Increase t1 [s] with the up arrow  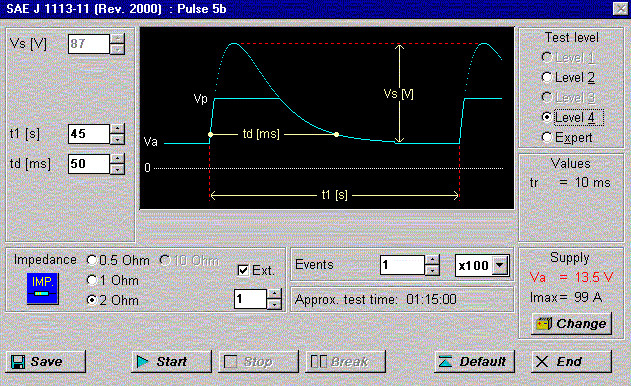tap(117, 129)
